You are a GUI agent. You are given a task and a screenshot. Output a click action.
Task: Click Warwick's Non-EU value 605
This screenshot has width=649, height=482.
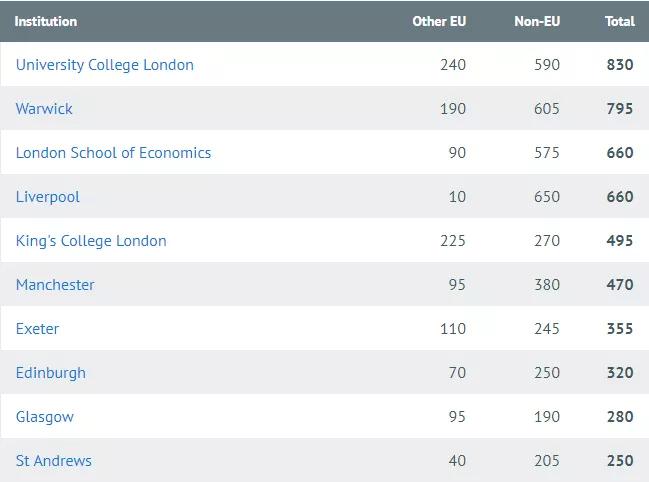click(547, 109)
